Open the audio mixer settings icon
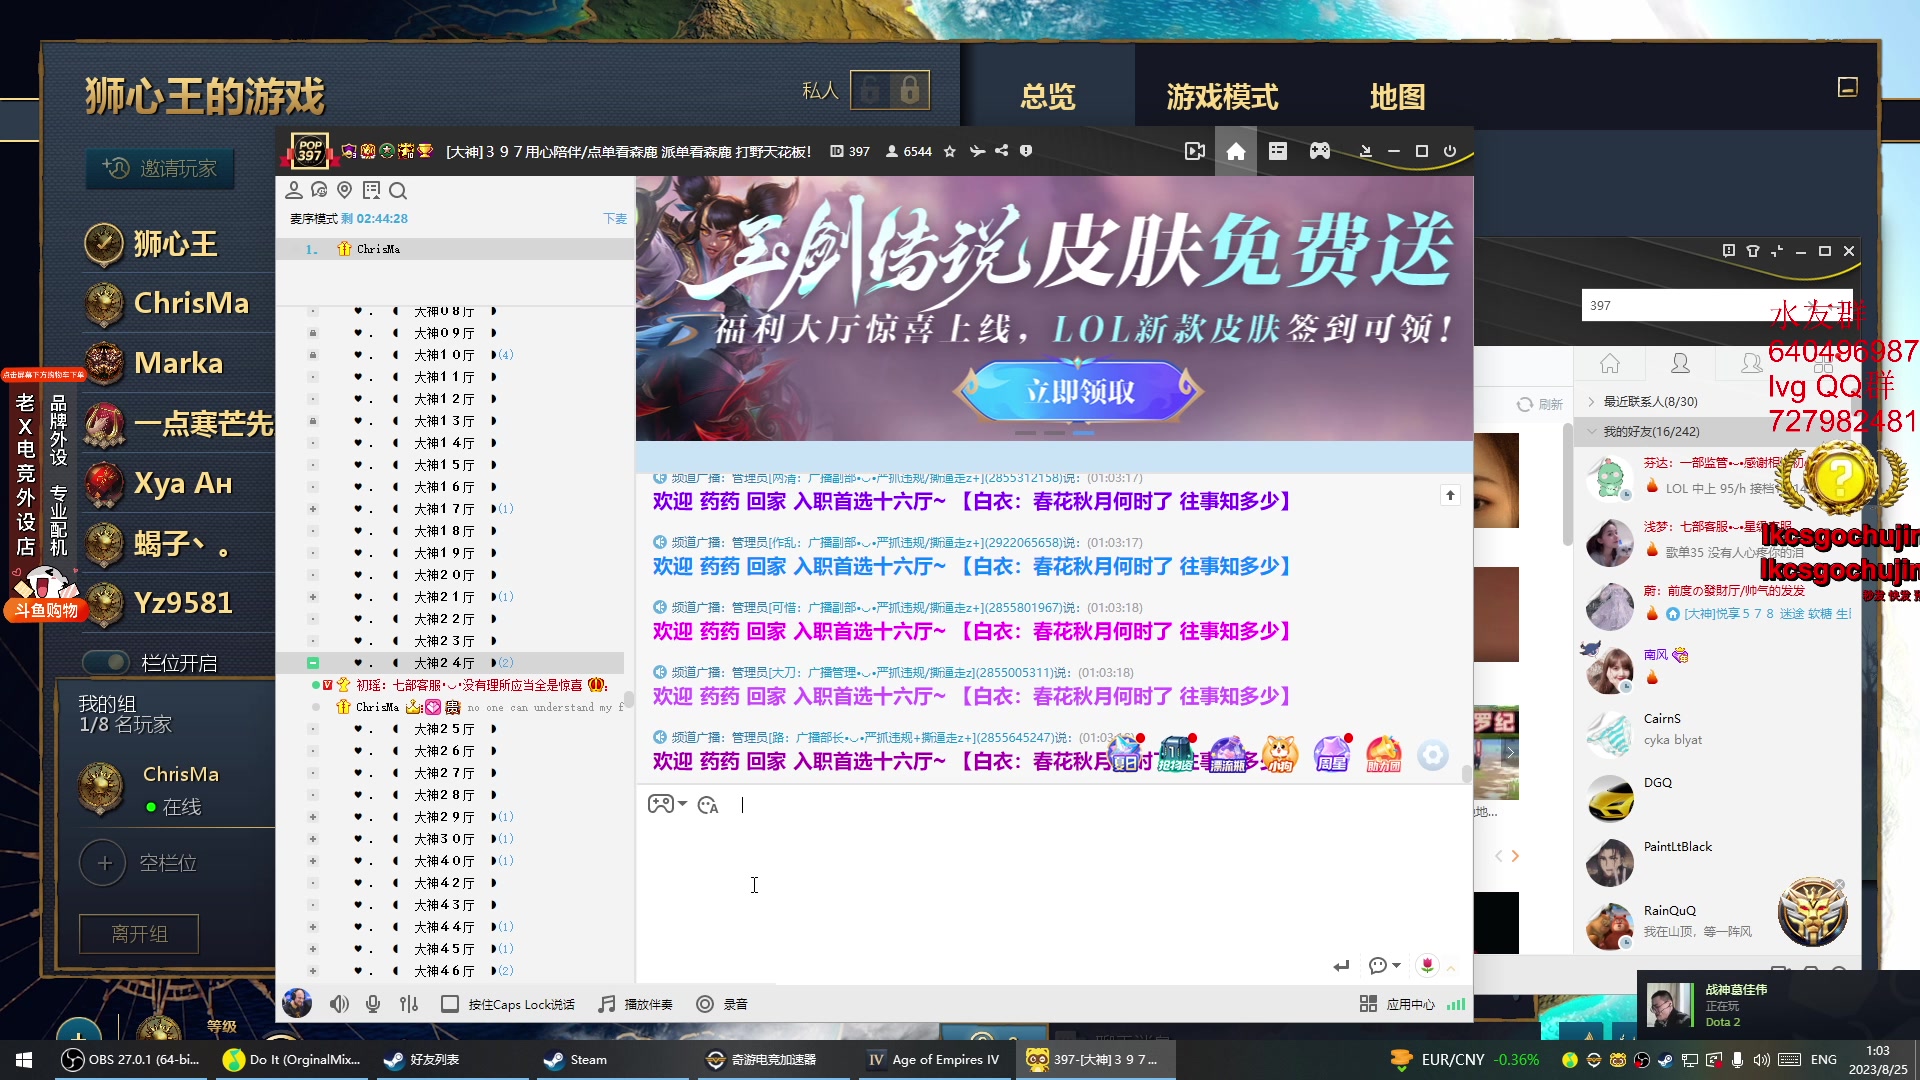The image size is (1920, 1080). pos(408,1004)
